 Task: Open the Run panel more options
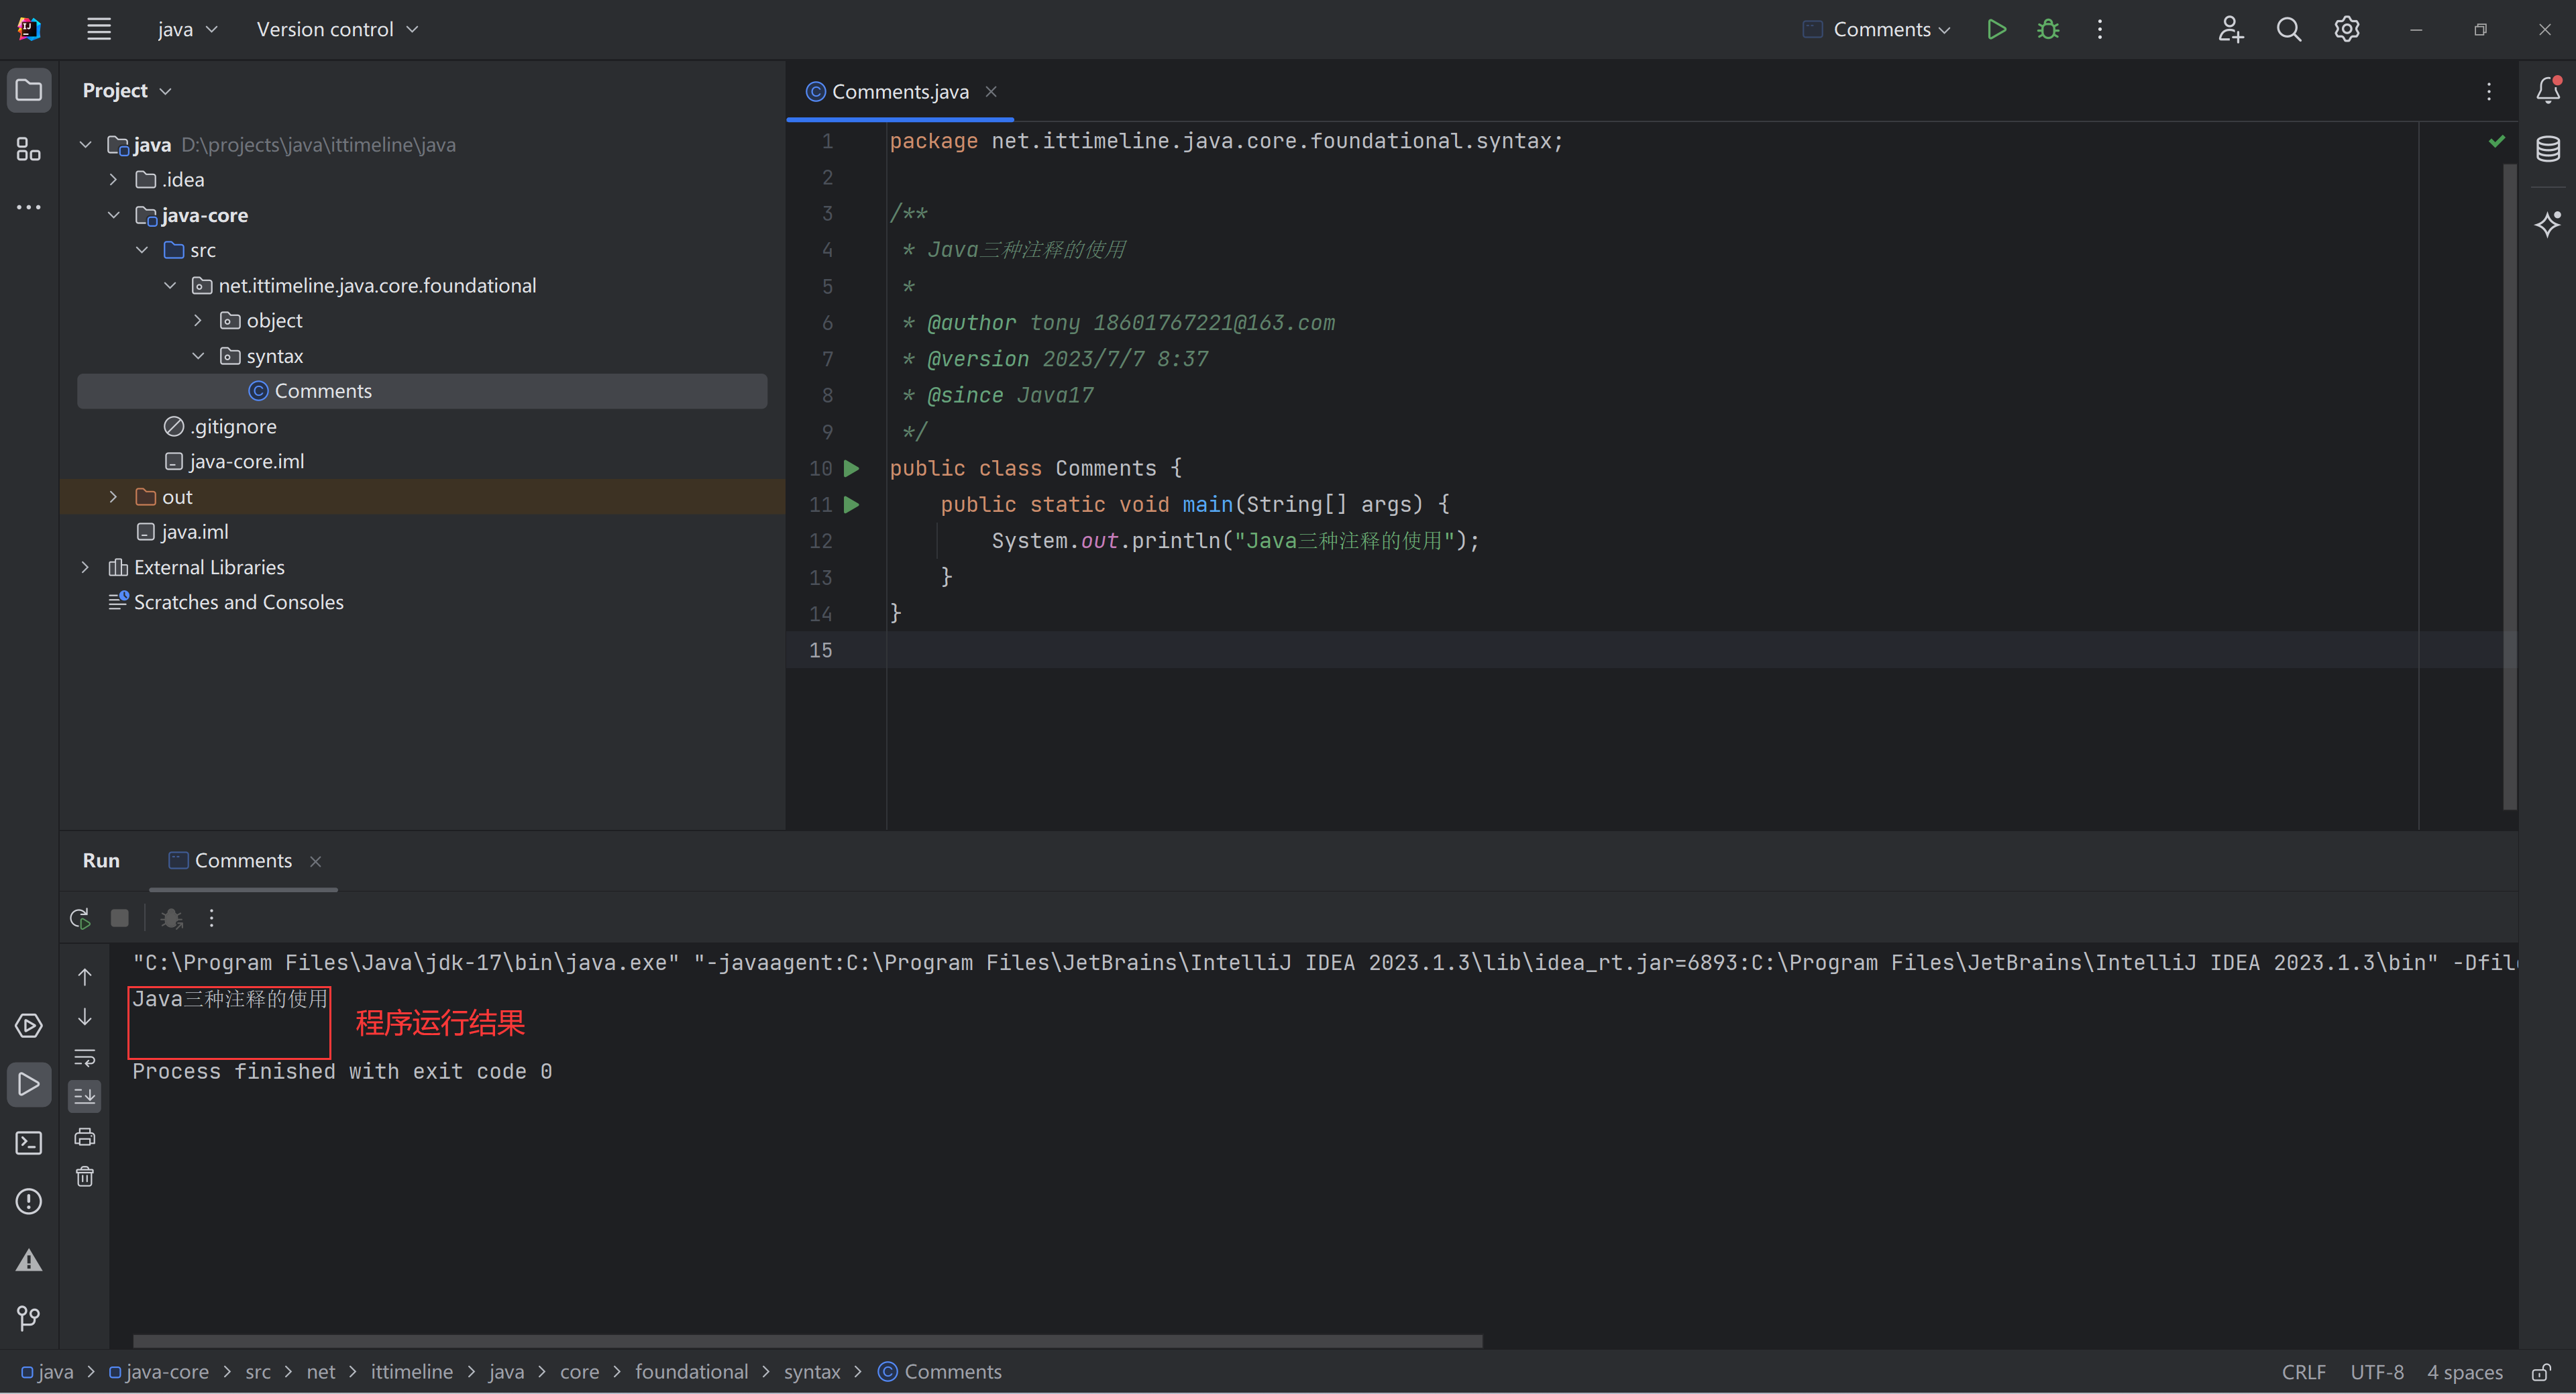pyautogui.click(x=211, y=918)
